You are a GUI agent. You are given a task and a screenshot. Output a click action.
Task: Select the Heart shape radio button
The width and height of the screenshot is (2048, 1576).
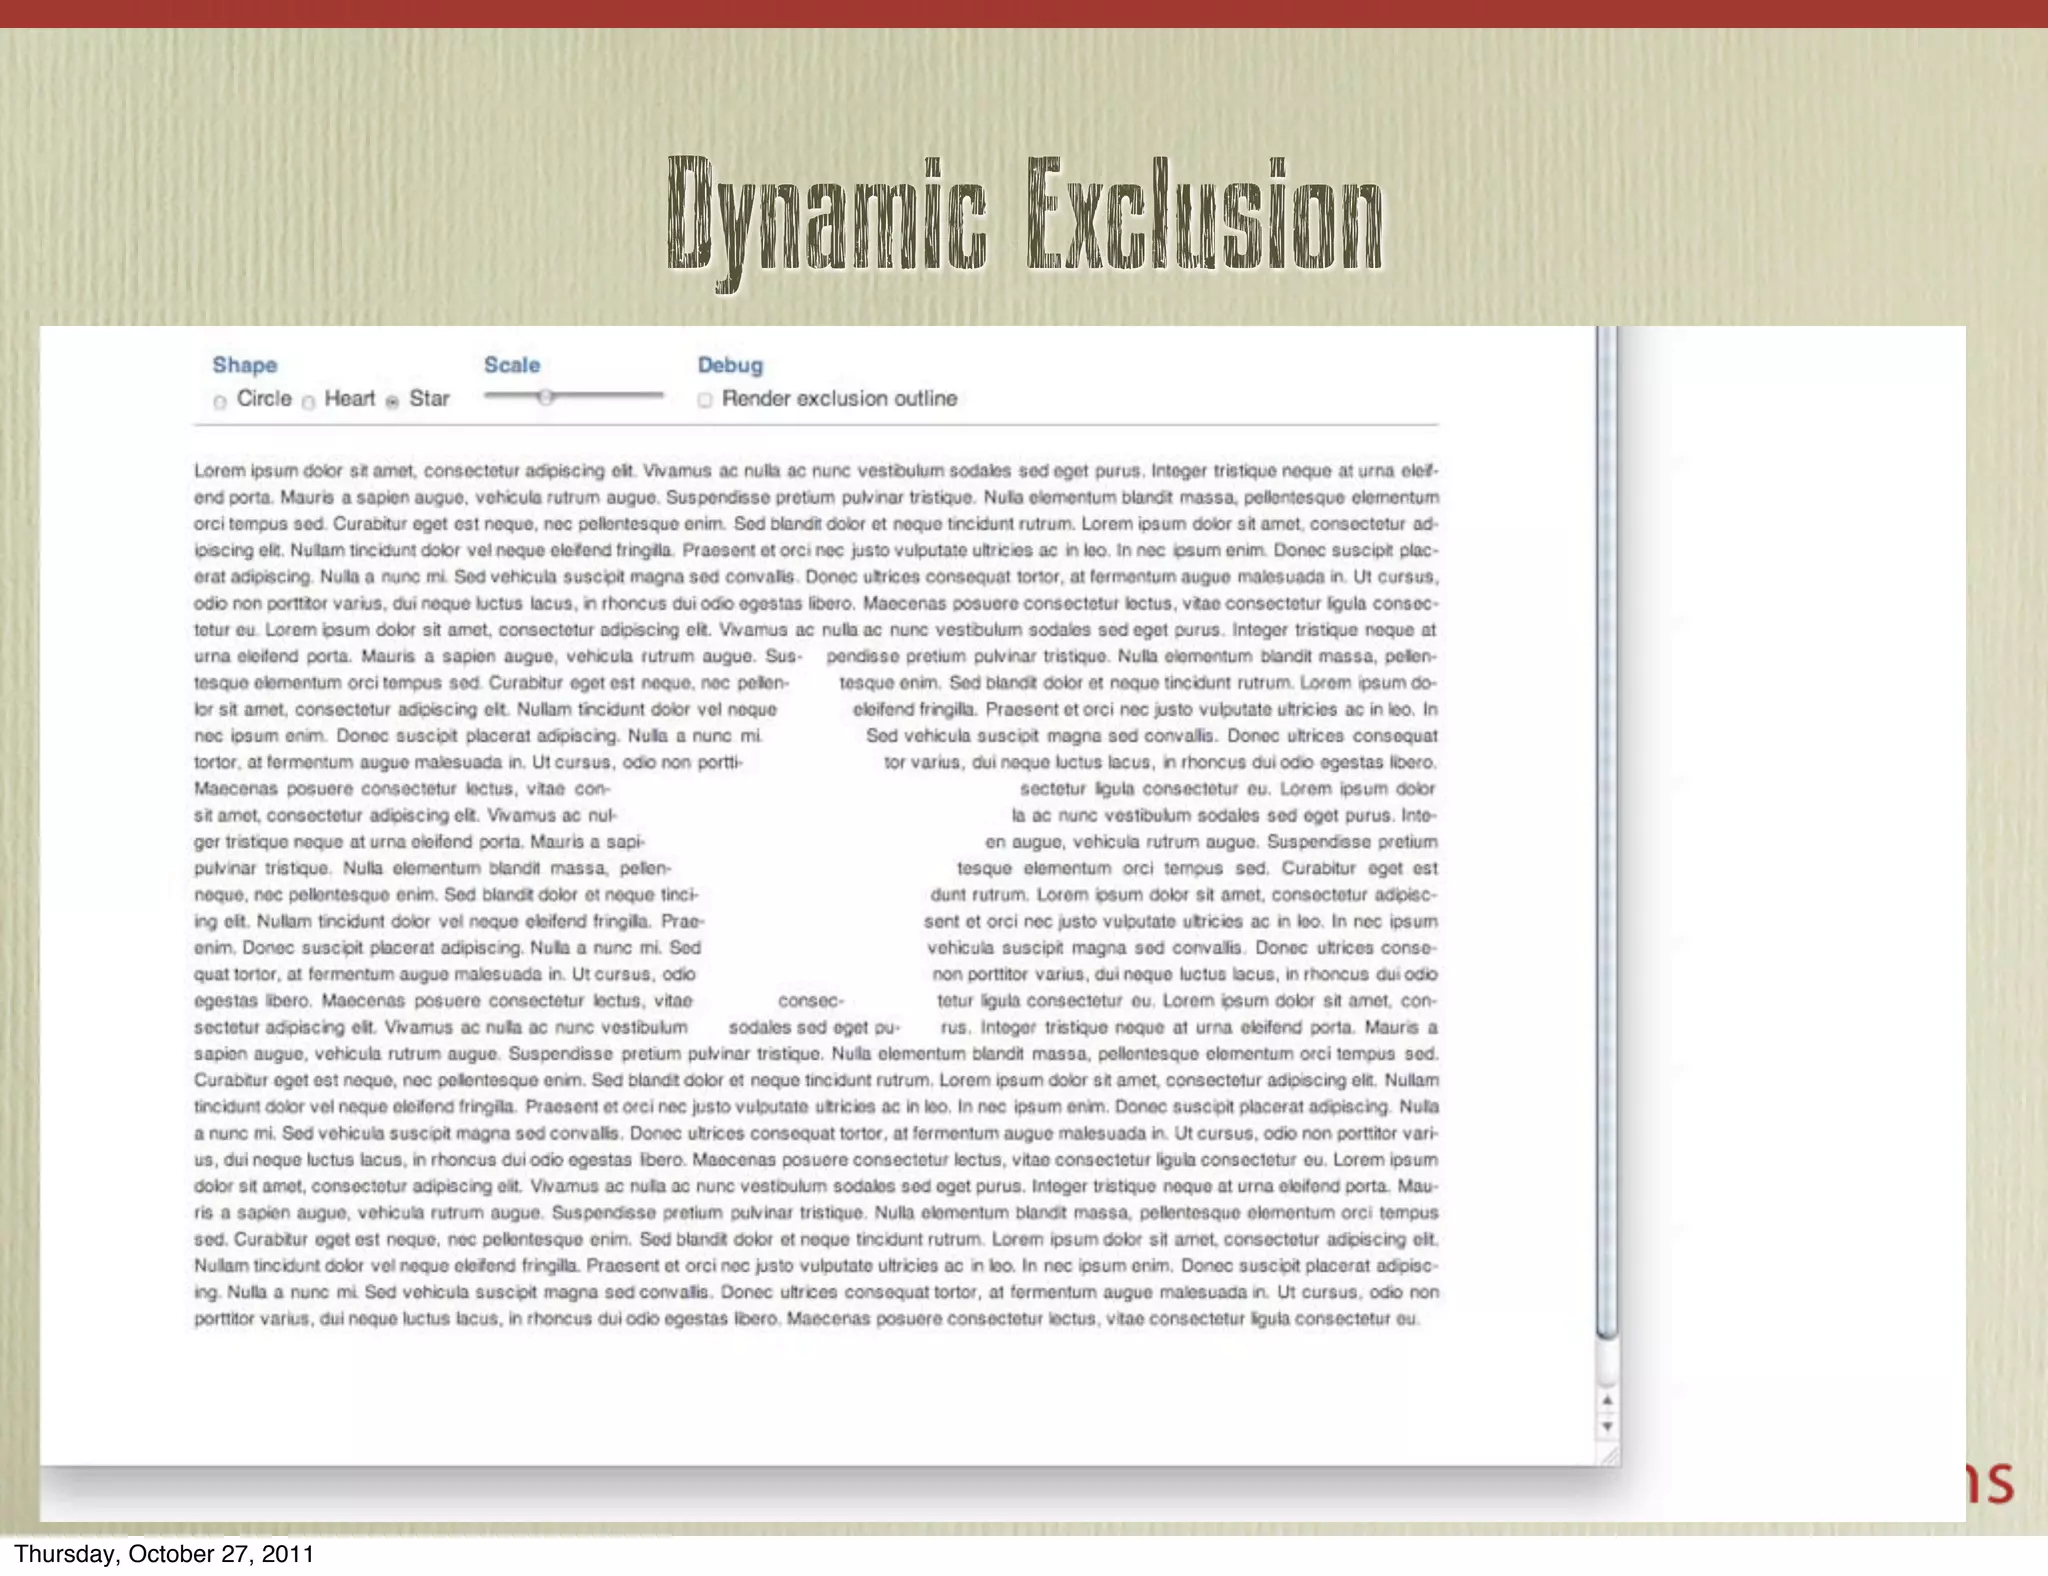[x=308, y=402]
